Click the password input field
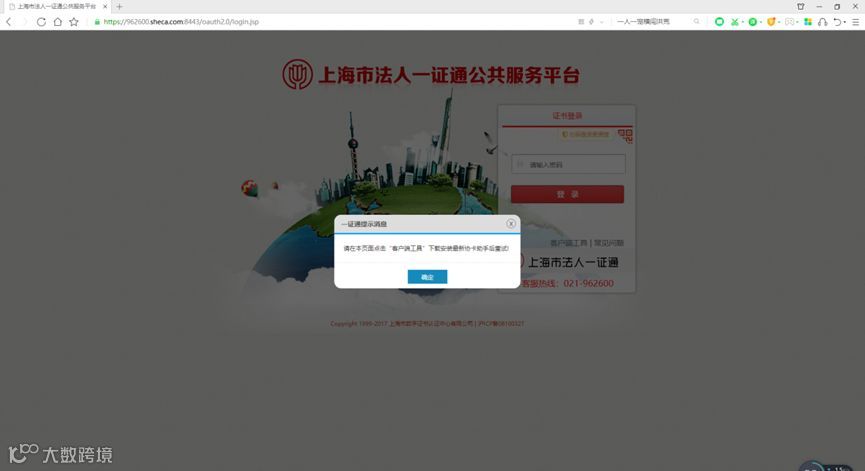Image resolution: width=865 pixels, height=471 pixels. coord(568,164)
